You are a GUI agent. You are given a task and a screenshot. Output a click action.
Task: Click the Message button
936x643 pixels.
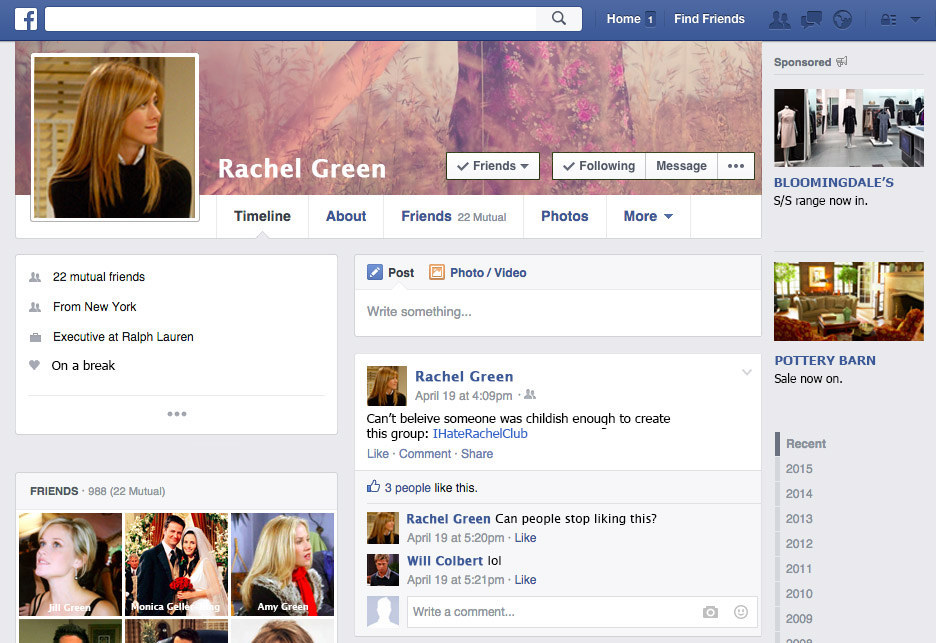point(681,166)
